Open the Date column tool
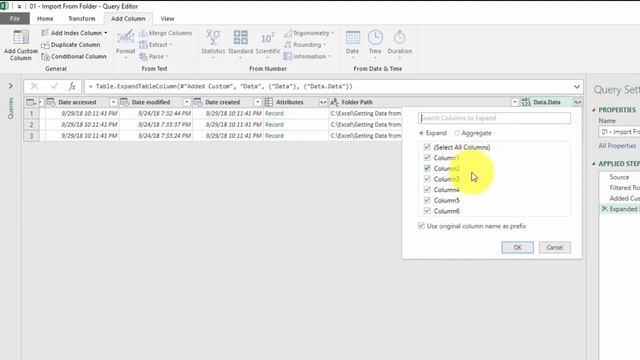Screen dimensions: 640x360 point(352,44)
